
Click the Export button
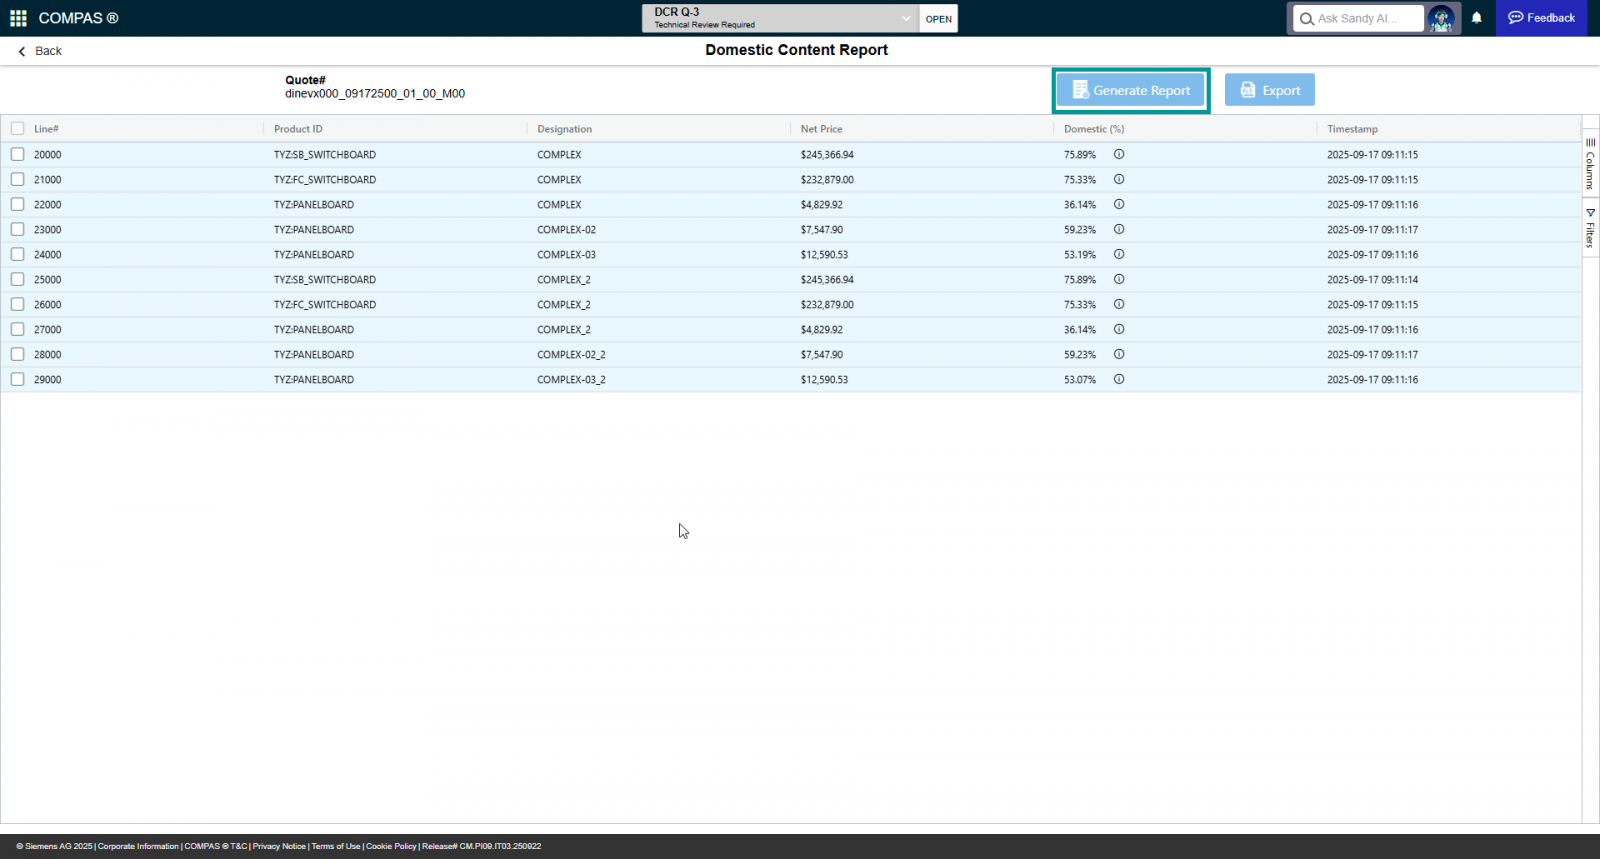pos(1270,90)
